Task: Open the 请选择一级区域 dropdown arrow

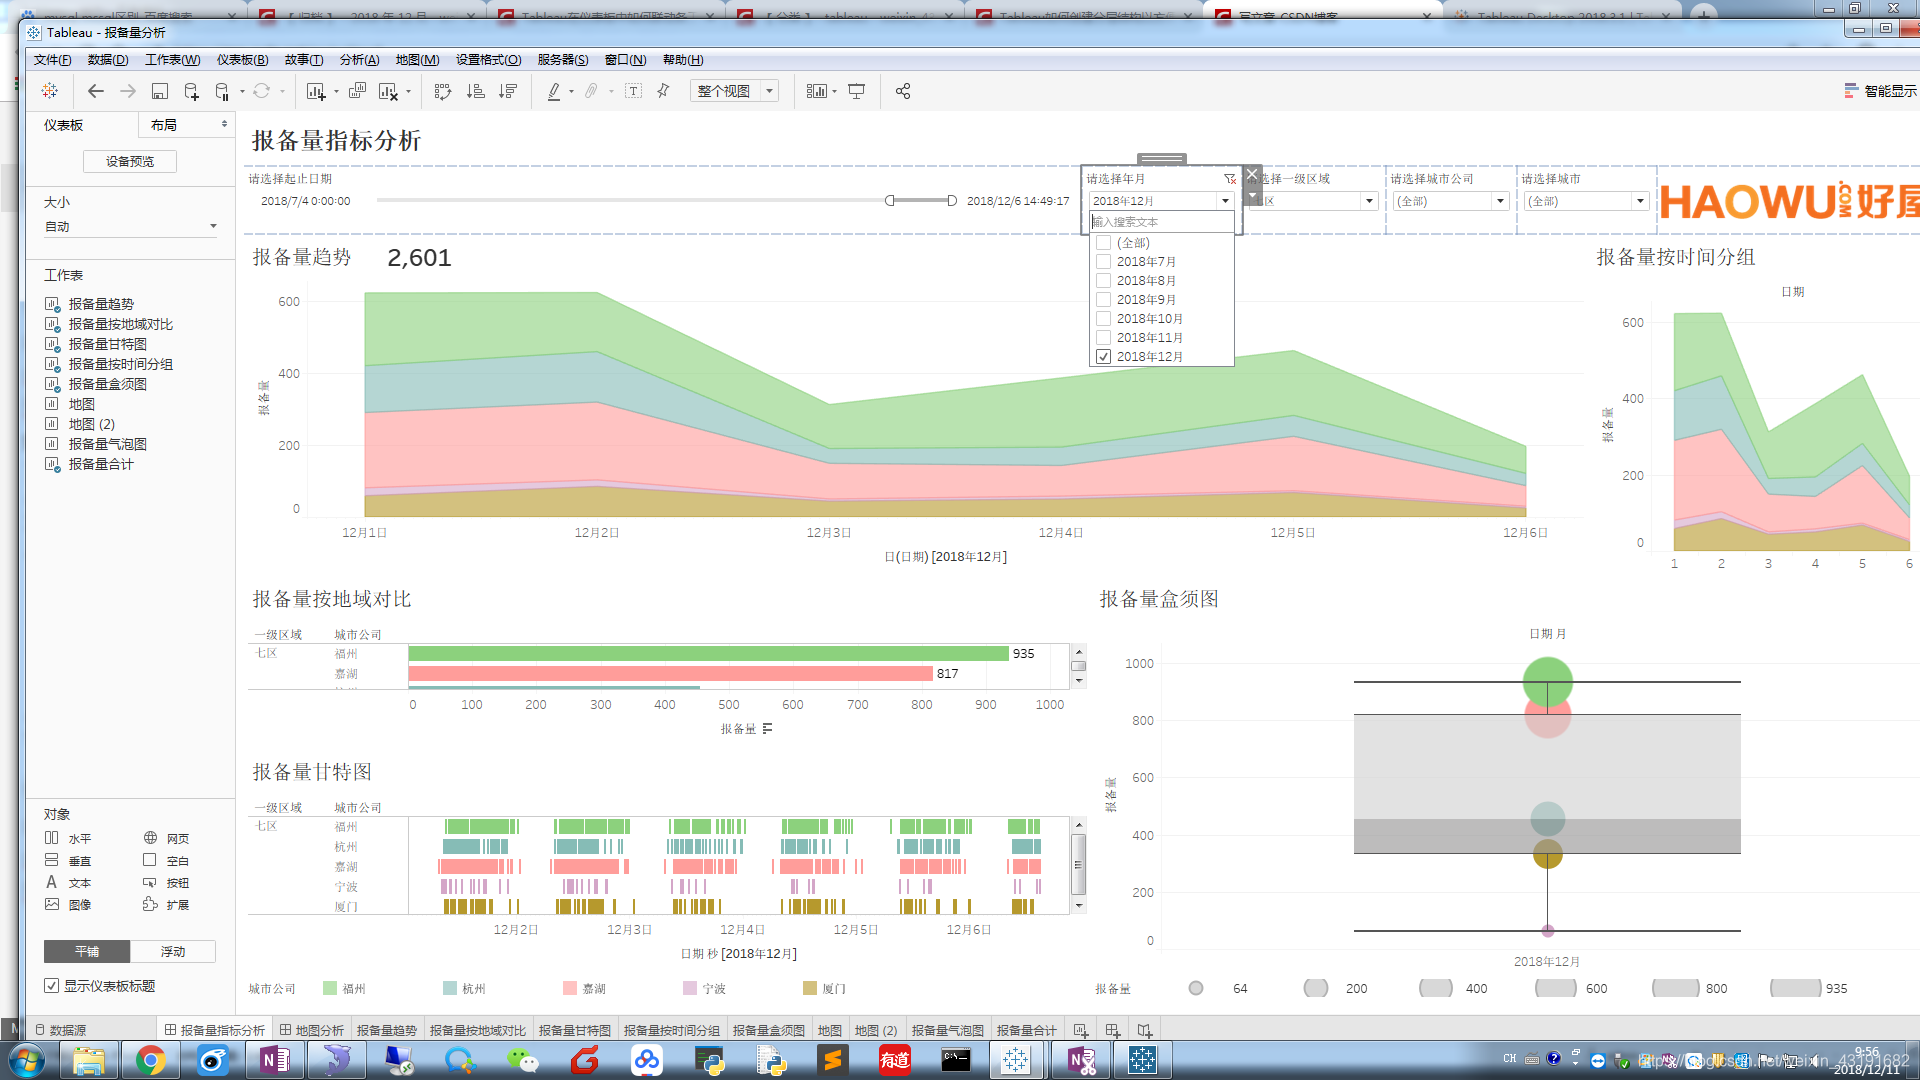Action: coord(1369,201)
